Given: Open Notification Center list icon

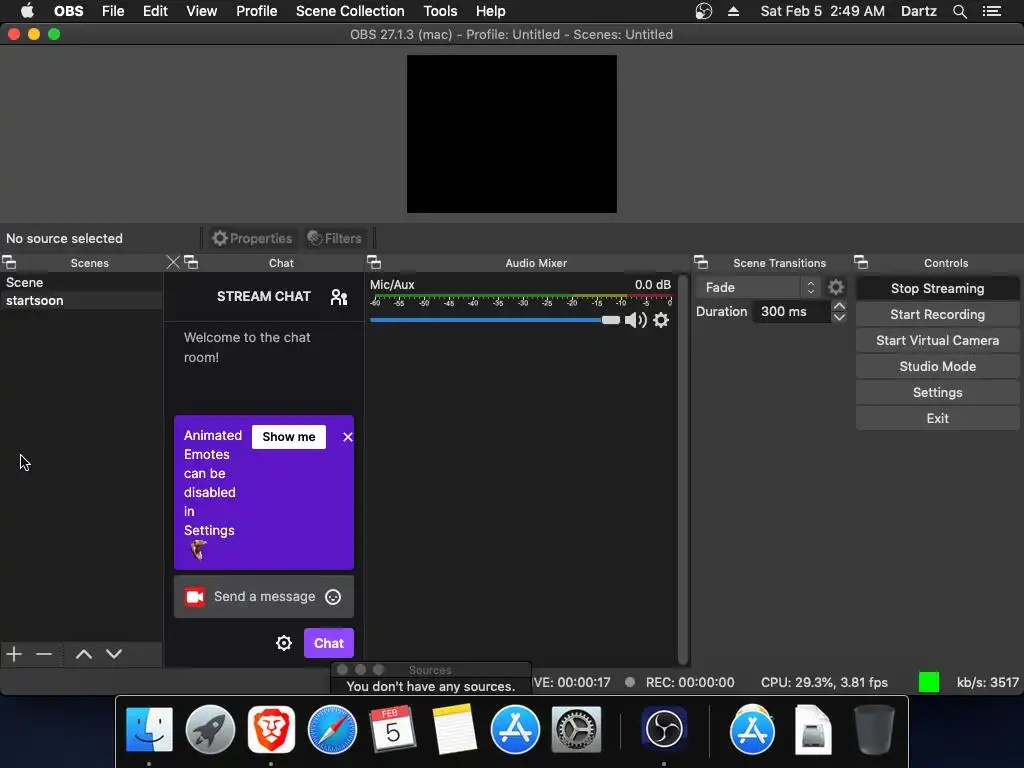Looking at the screenshot, I should point(991,11).
